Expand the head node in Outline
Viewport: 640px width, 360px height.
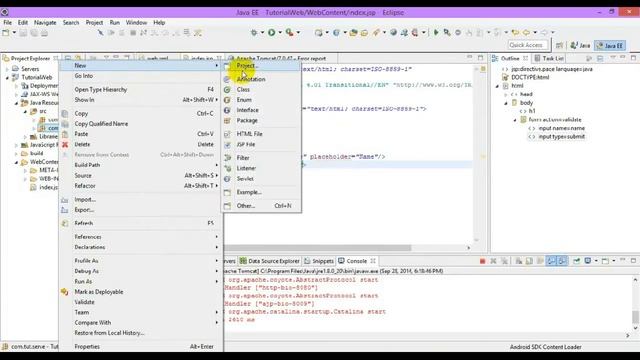pyautogui.click(x=506, y=94)
